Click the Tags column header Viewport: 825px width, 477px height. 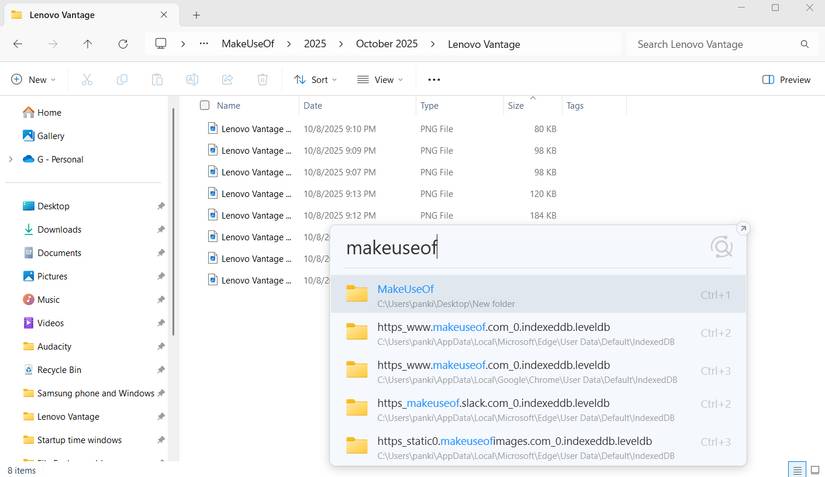click(575, 106)
